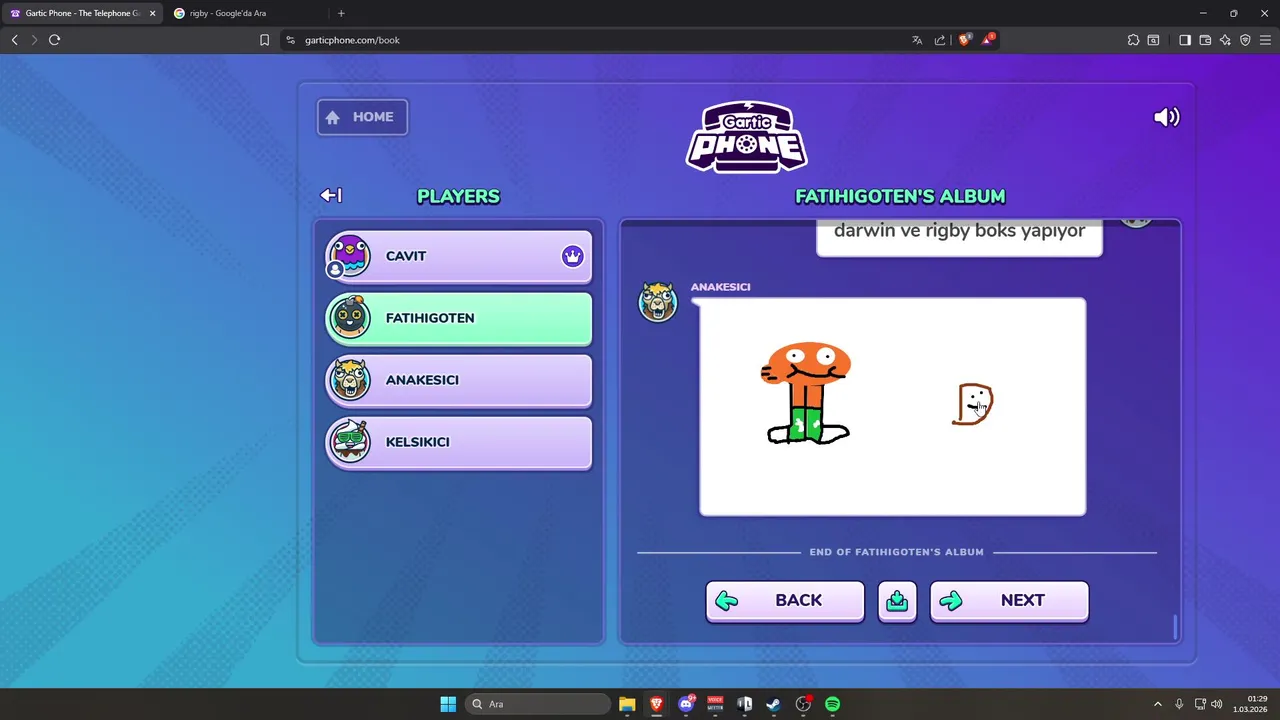1280x720 pixels.
Task: Select player CAVIT in the list
Action: point(459,256)
